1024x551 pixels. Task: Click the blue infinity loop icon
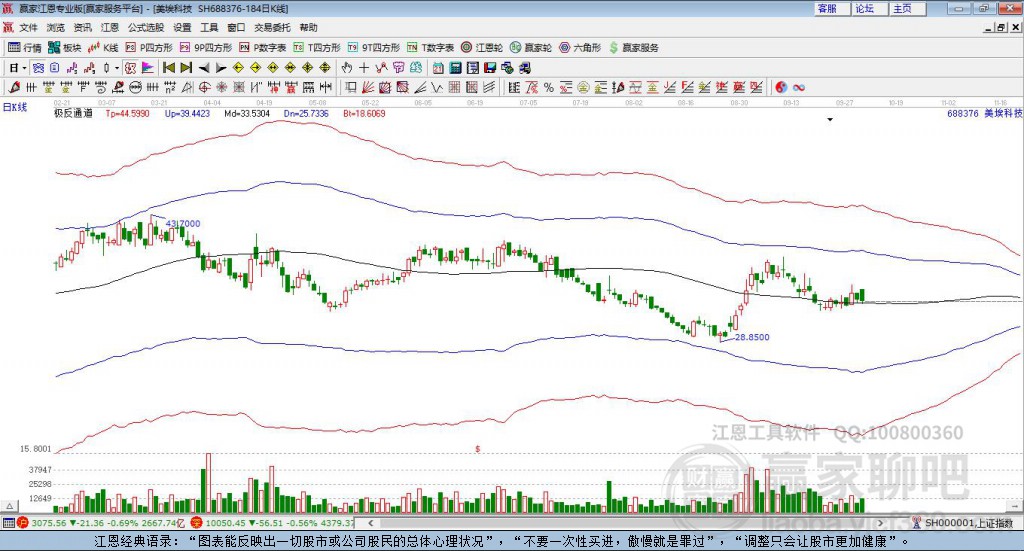pos(798,87)
